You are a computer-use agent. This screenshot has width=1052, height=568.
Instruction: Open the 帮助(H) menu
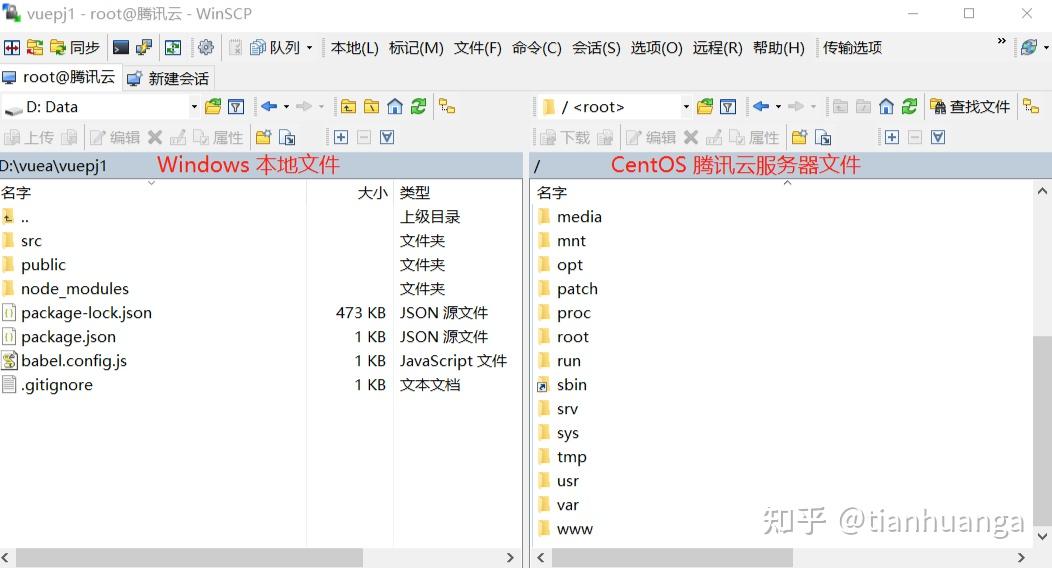point(778,48)
